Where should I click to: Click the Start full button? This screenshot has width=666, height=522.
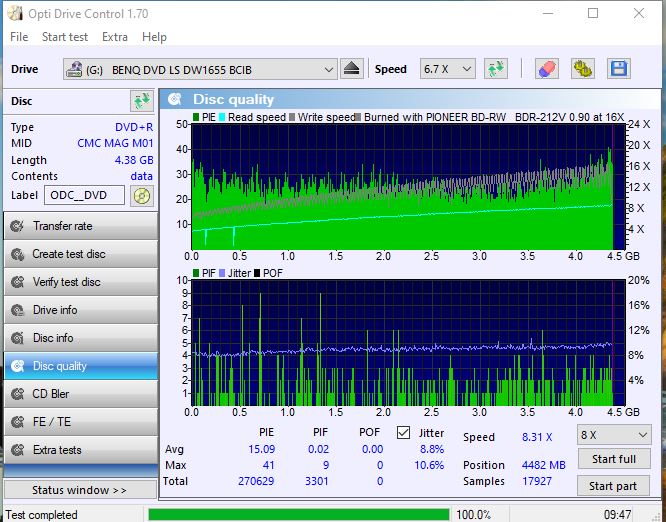click(x=613, y=459)
